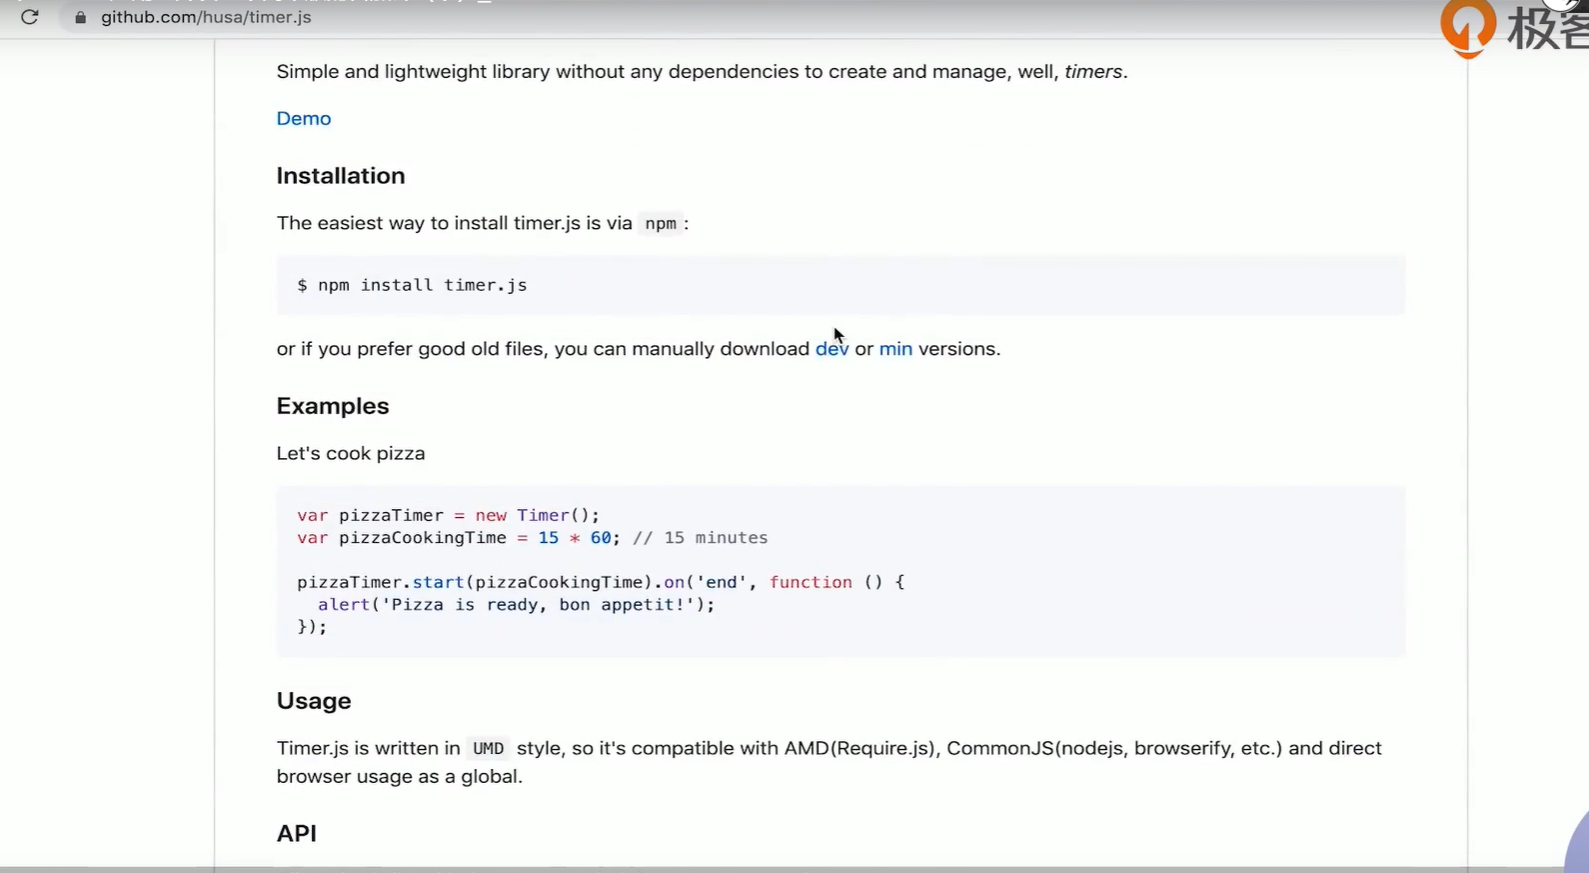This screenshot has width=1589, height=873.
Task: Download the min version link
Action: pyautogui.click(x=895, y=349)
